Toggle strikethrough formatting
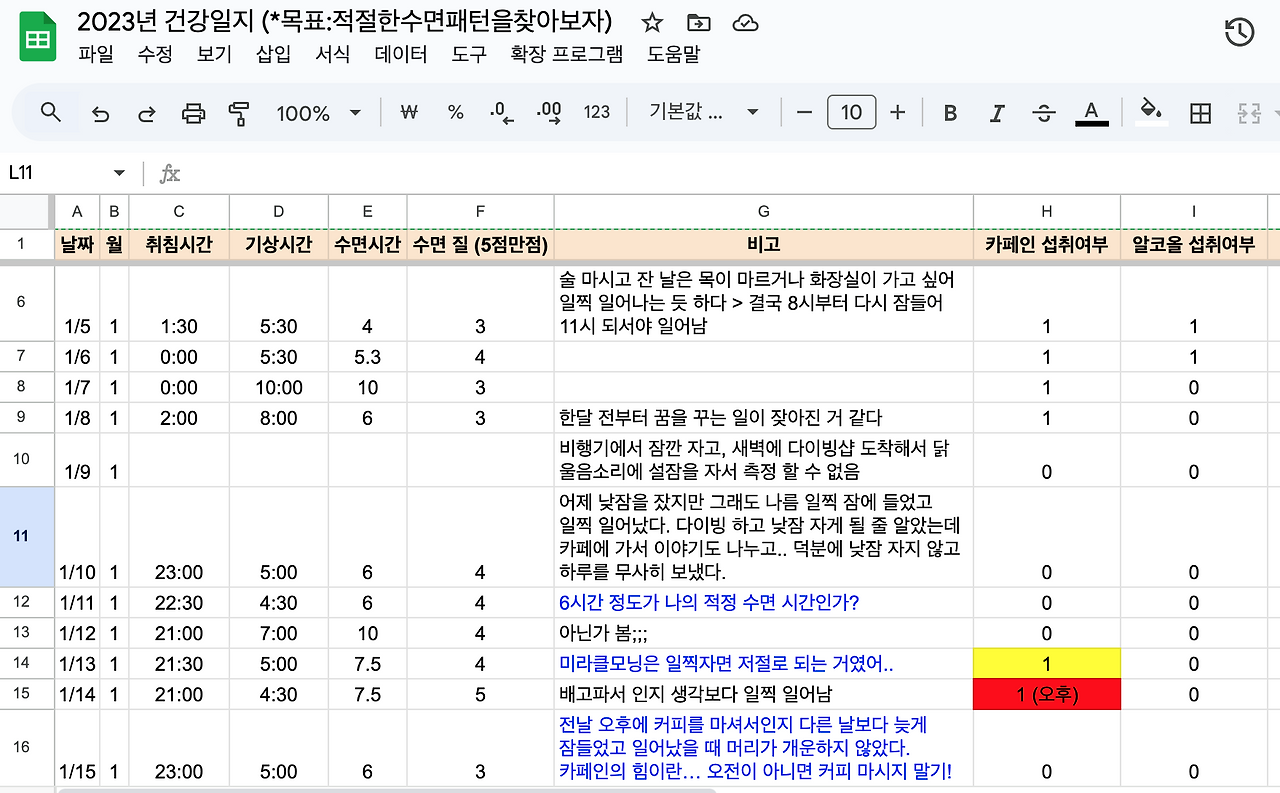This screenshot has width=1280, height=793. pyautogui.click(x=1043, y=112)
